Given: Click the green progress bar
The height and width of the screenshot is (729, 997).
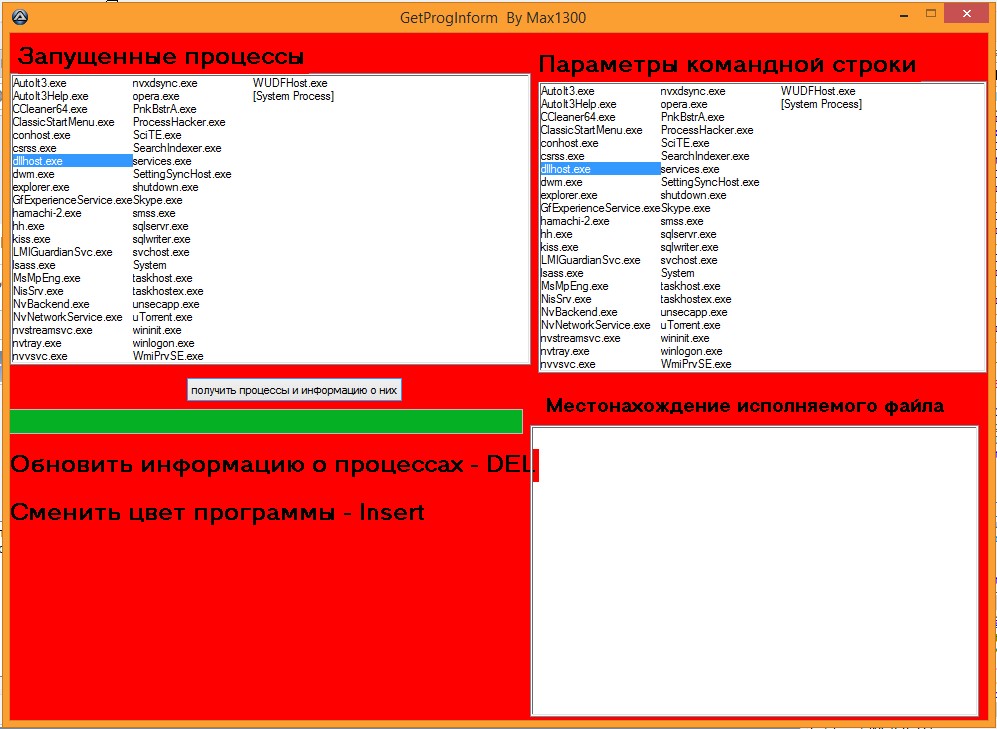Looking at the screenshot, I should pyautogui.click(x=266, y=422).
